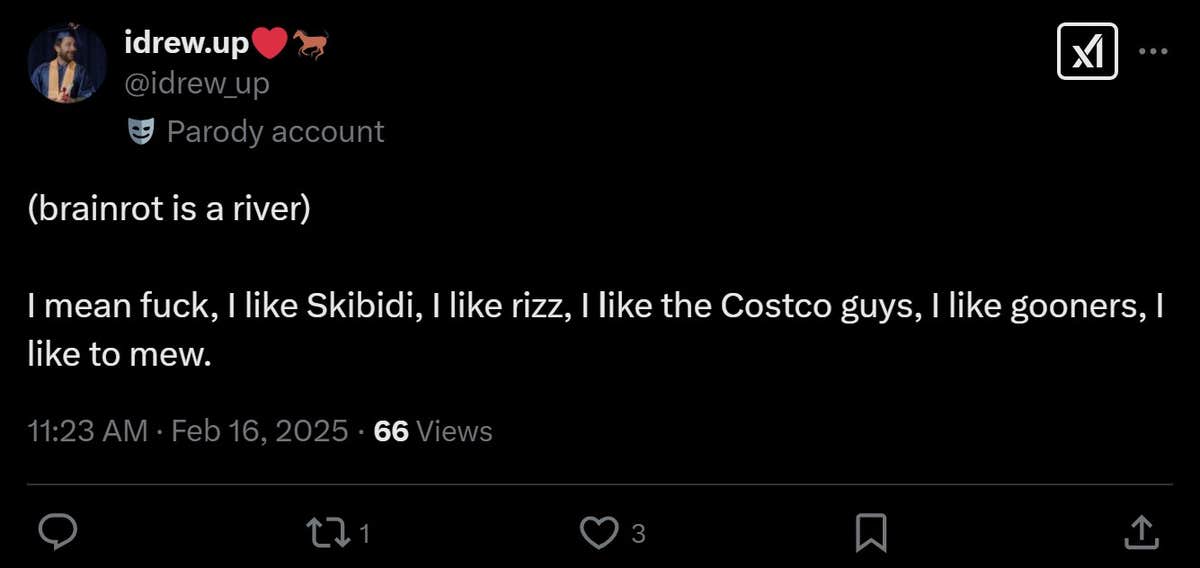Viewport: 1200px width, 568px height.
Task: Click the "Parody account" label
Action: tap(275, 131)
